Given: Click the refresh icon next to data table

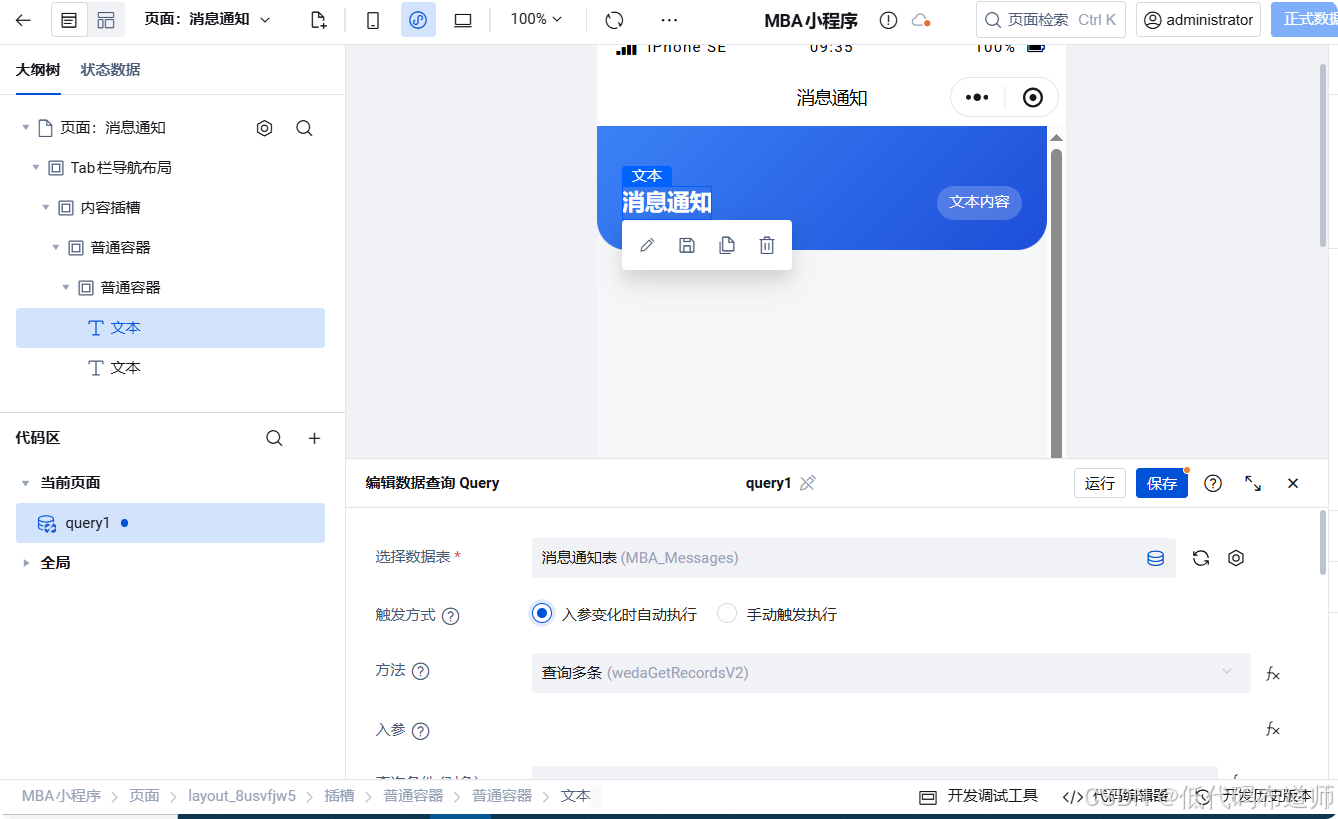Looking at the screenshot, I should 1201,558.
